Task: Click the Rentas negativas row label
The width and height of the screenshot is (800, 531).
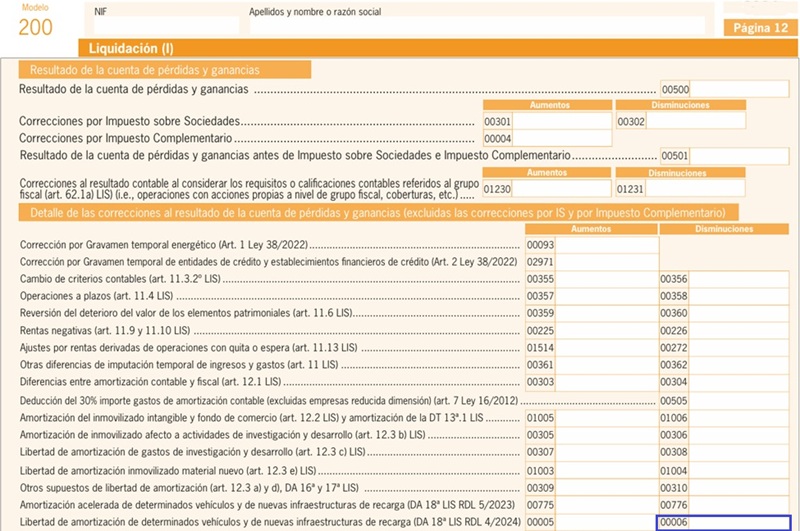Action: [x=105, y=331]
